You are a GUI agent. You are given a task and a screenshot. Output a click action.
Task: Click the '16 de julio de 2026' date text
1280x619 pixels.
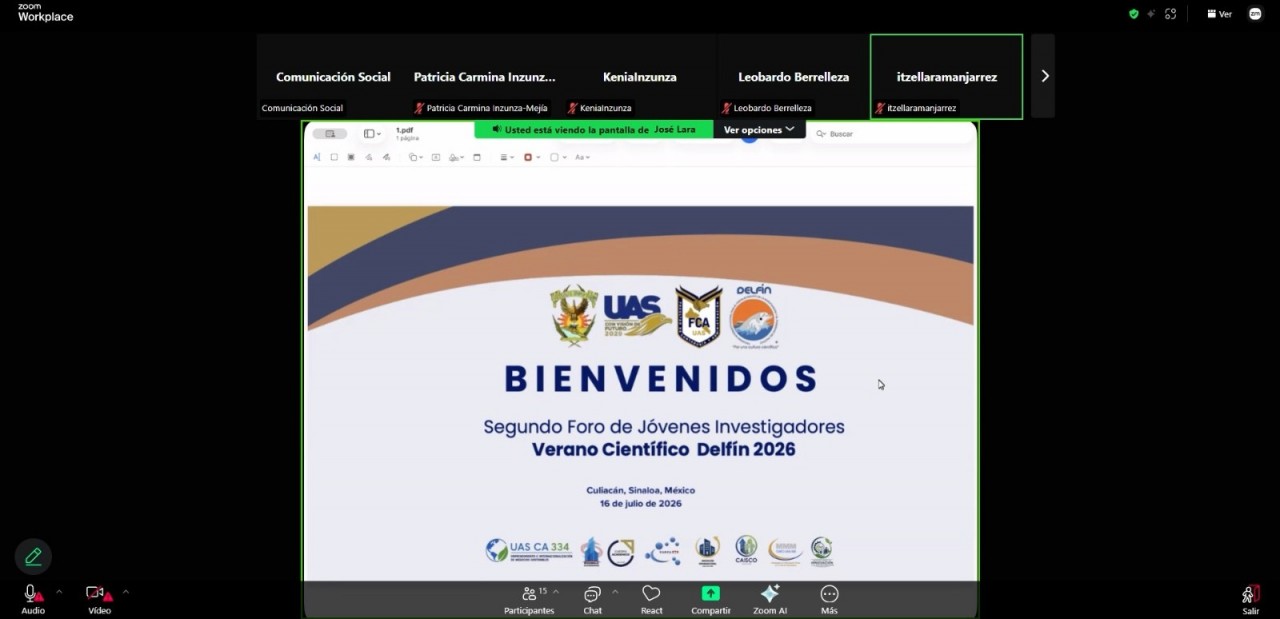[x=641, y=504]
